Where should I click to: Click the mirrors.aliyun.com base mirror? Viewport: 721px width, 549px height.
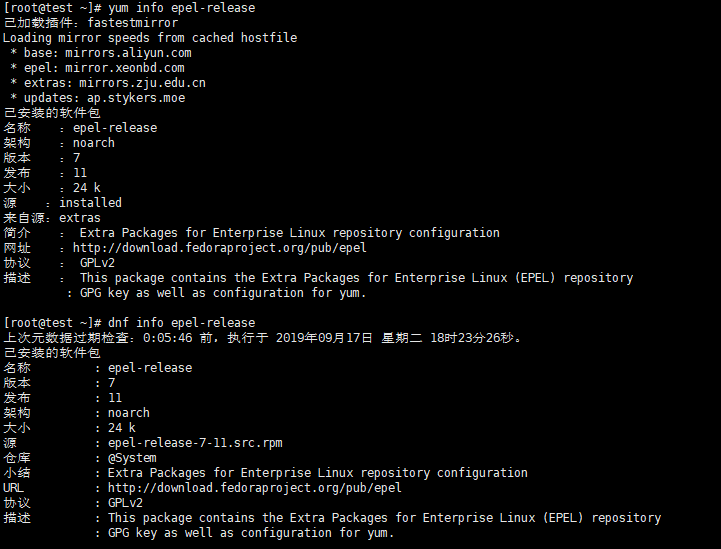[128, 53]
